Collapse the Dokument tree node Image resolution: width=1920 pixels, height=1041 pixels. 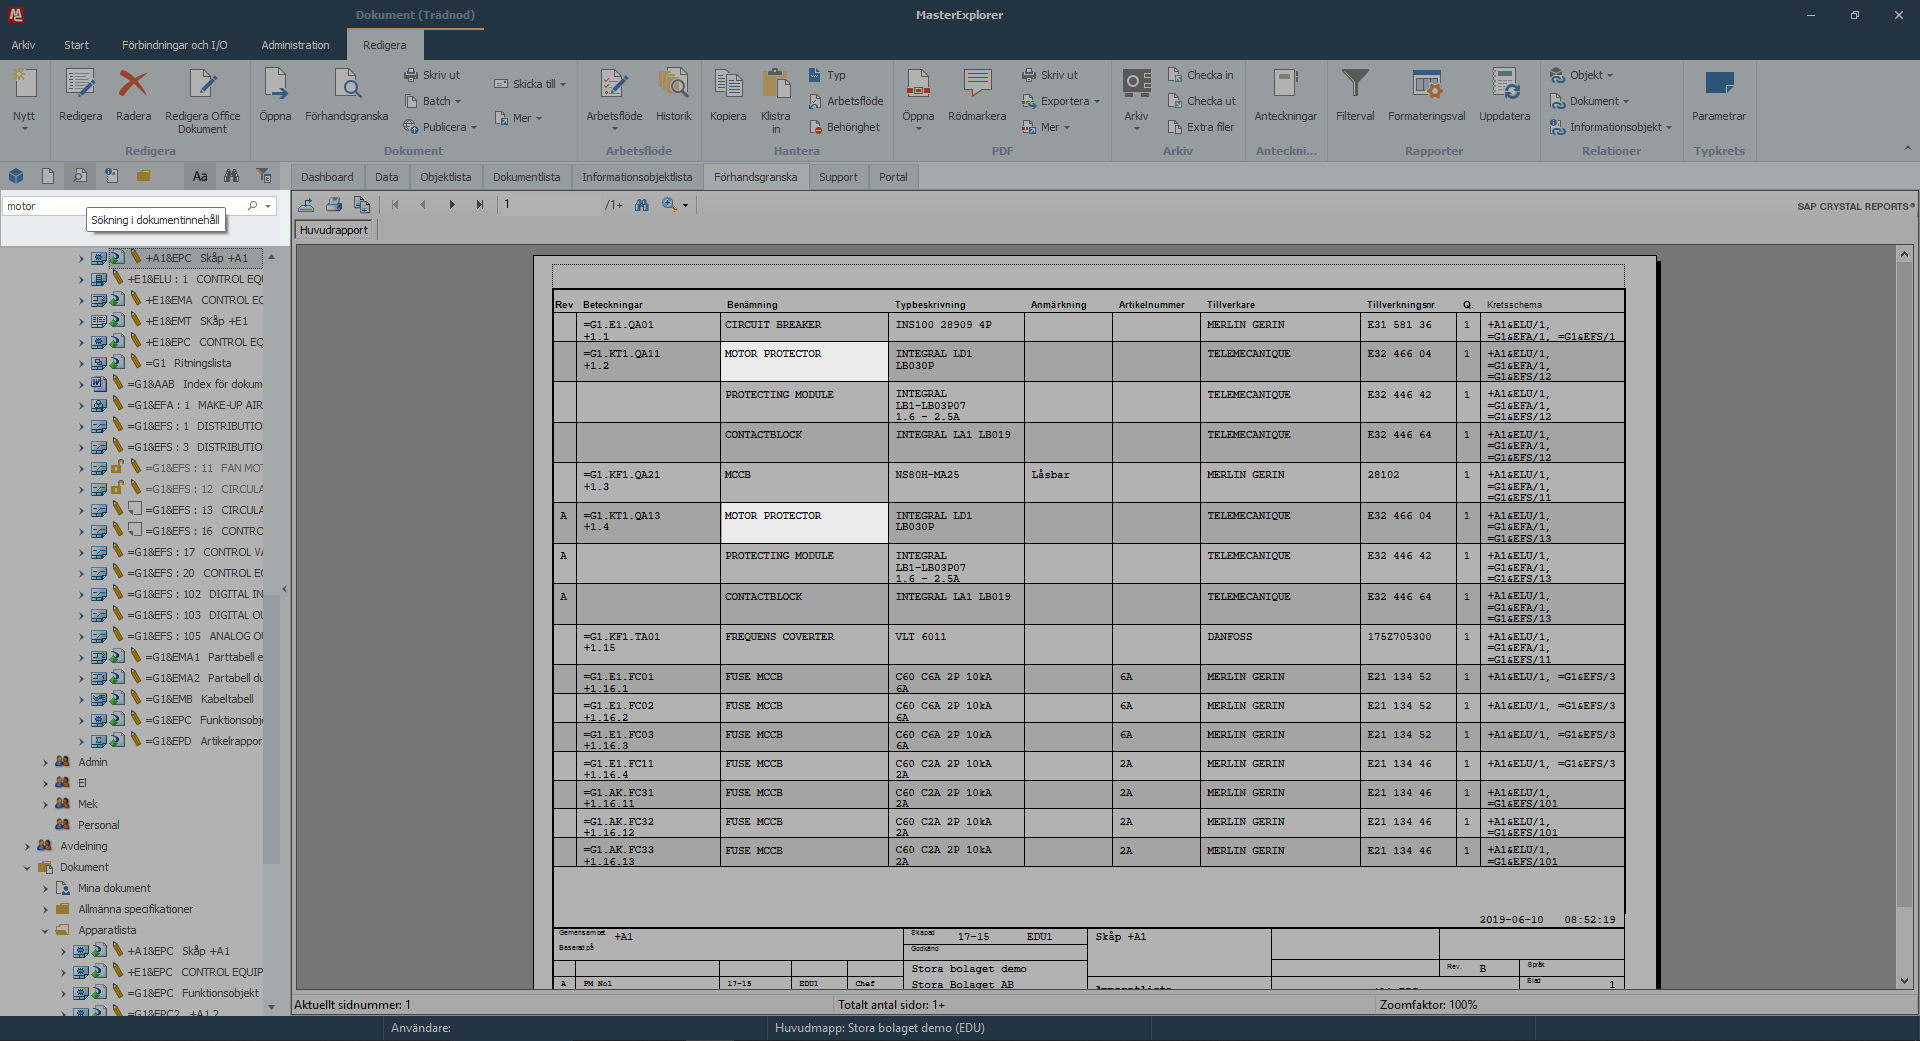(x=27, y=867)
